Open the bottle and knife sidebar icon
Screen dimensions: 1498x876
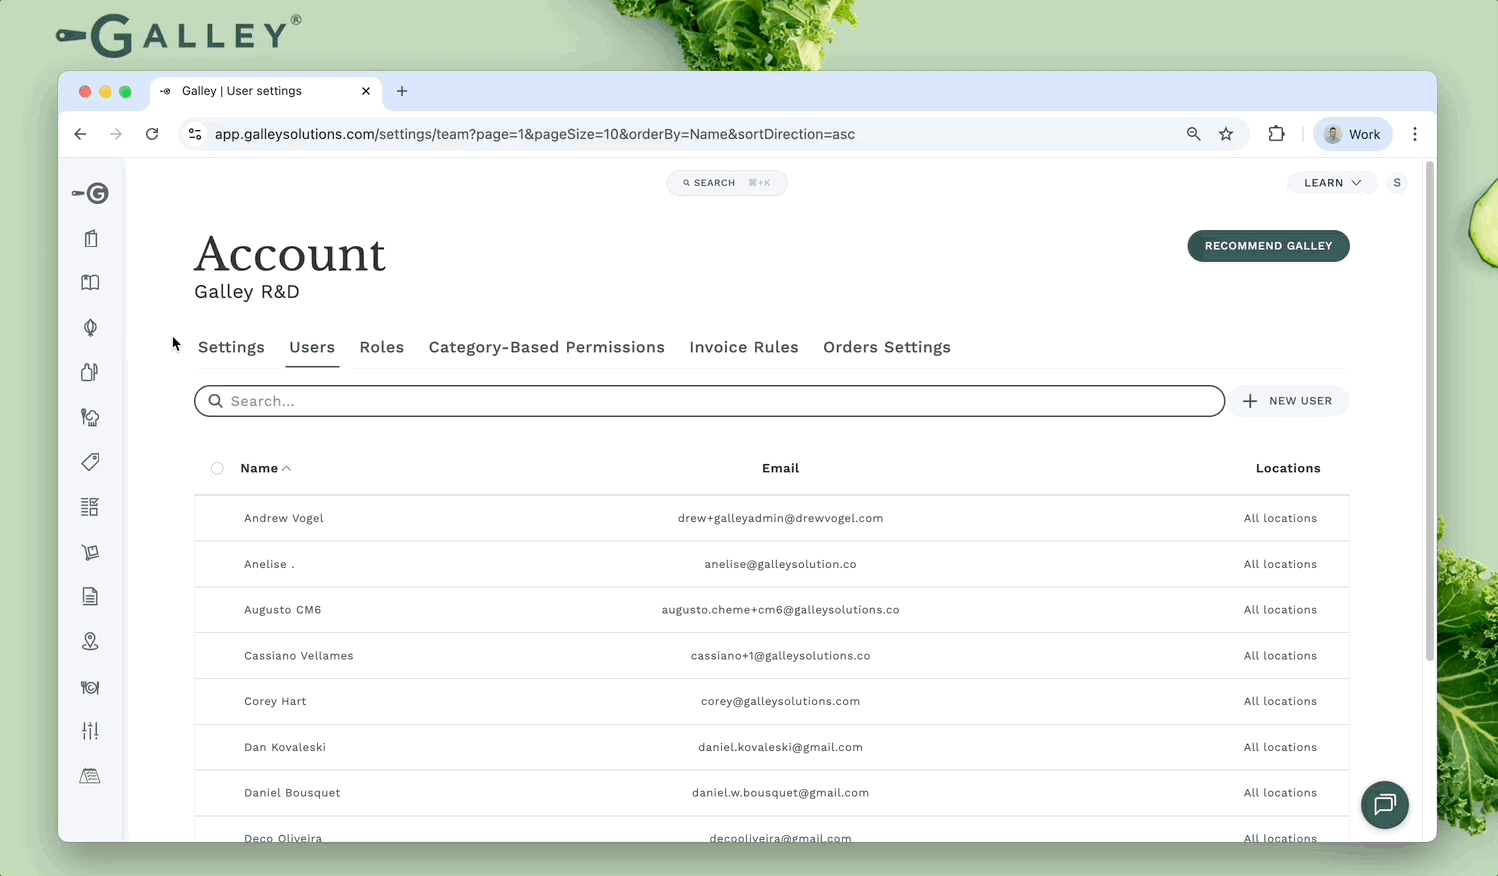pos(90,372)
